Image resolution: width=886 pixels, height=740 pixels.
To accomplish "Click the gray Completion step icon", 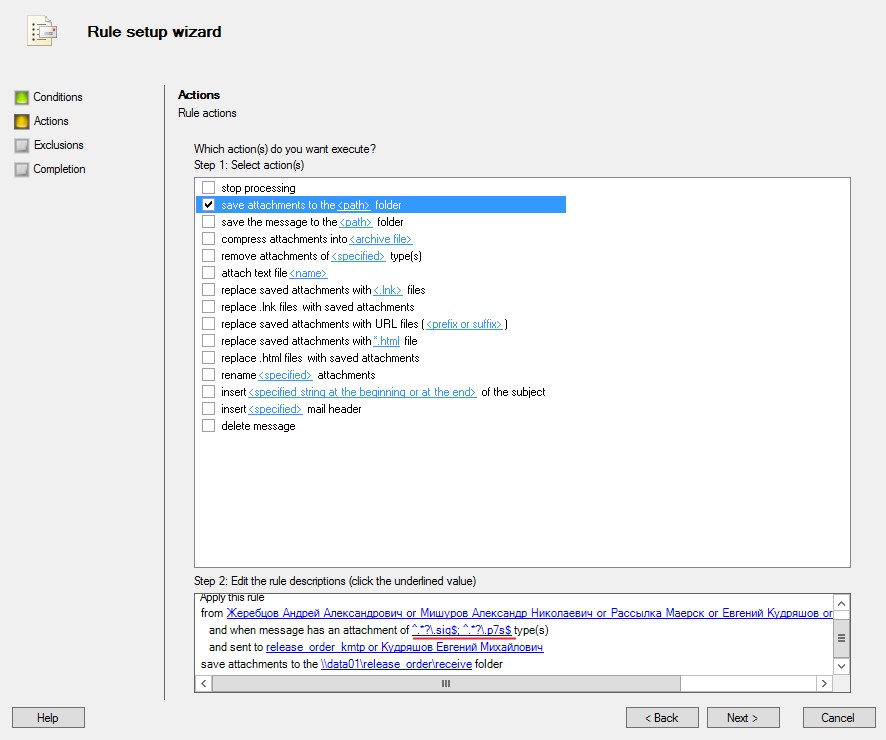I will coord(21,169).
